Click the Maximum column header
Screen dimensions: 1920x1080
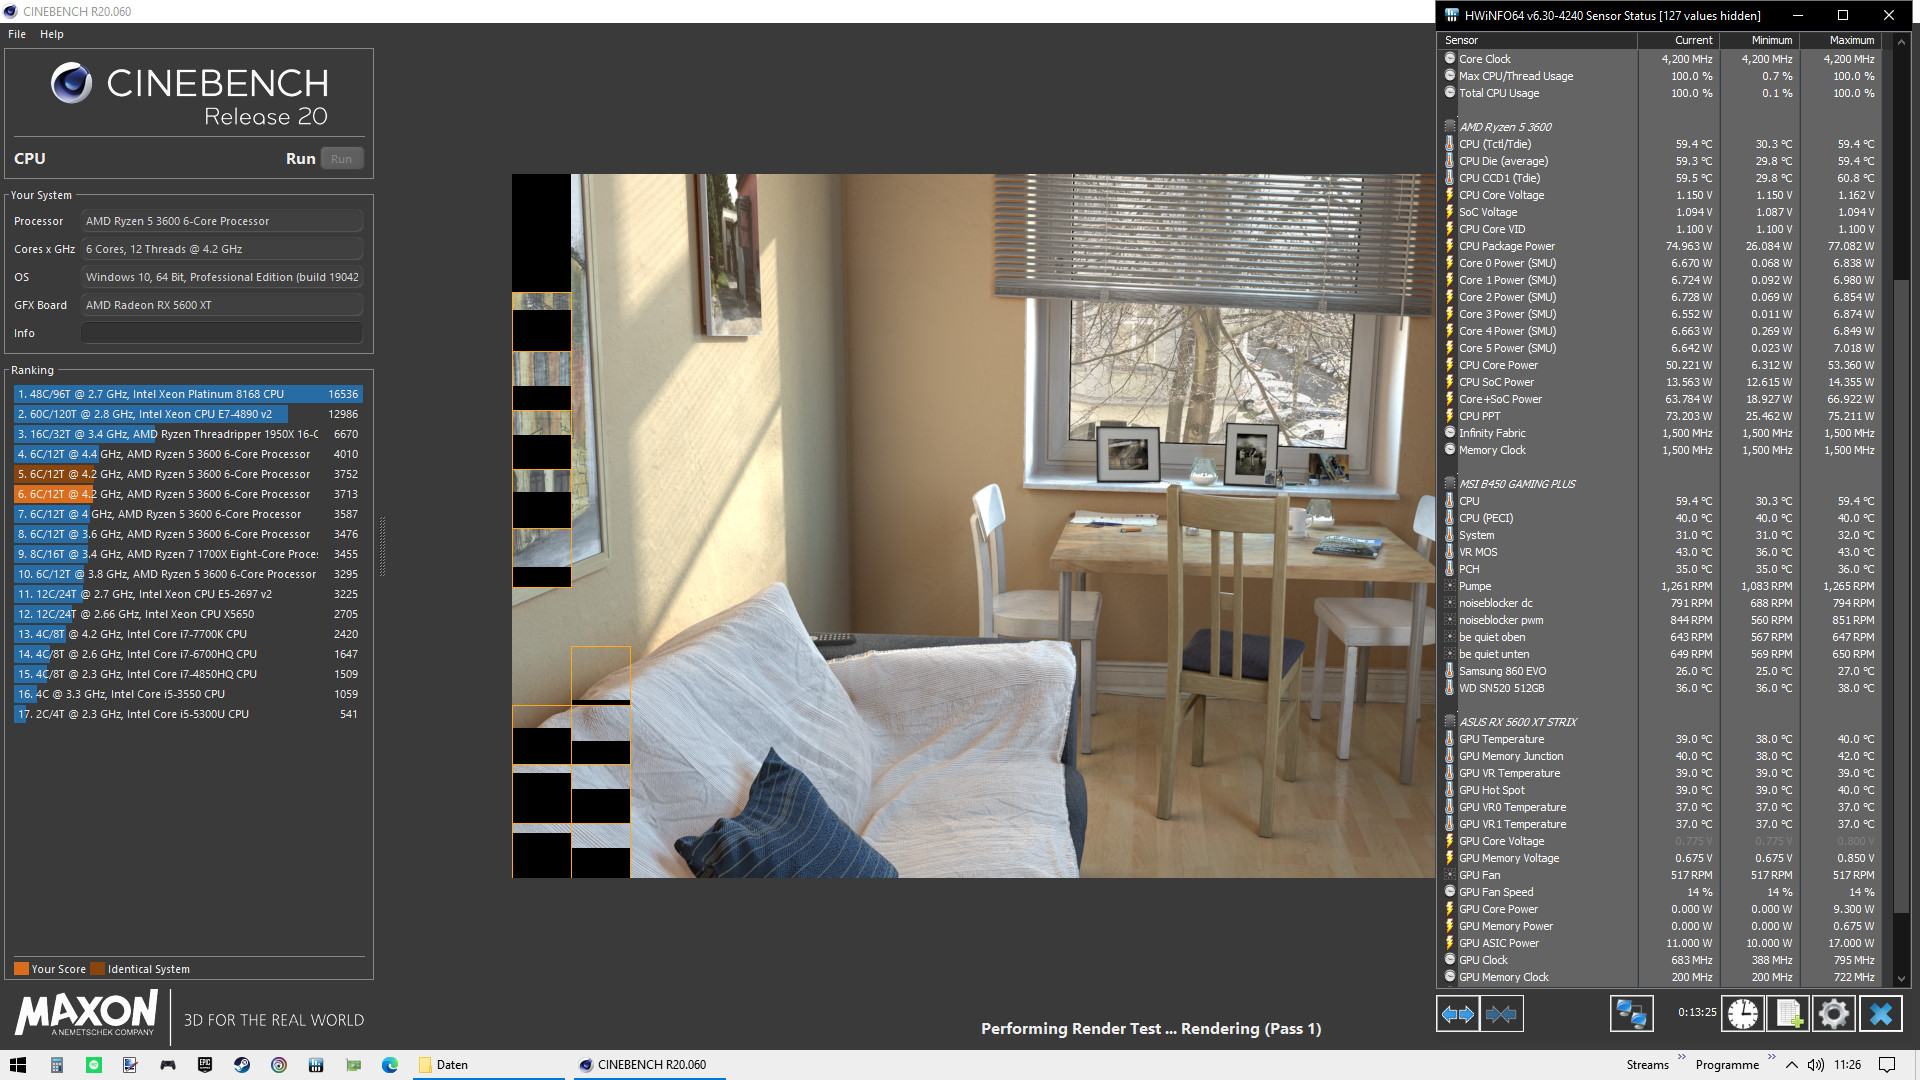click(1840, 40)
